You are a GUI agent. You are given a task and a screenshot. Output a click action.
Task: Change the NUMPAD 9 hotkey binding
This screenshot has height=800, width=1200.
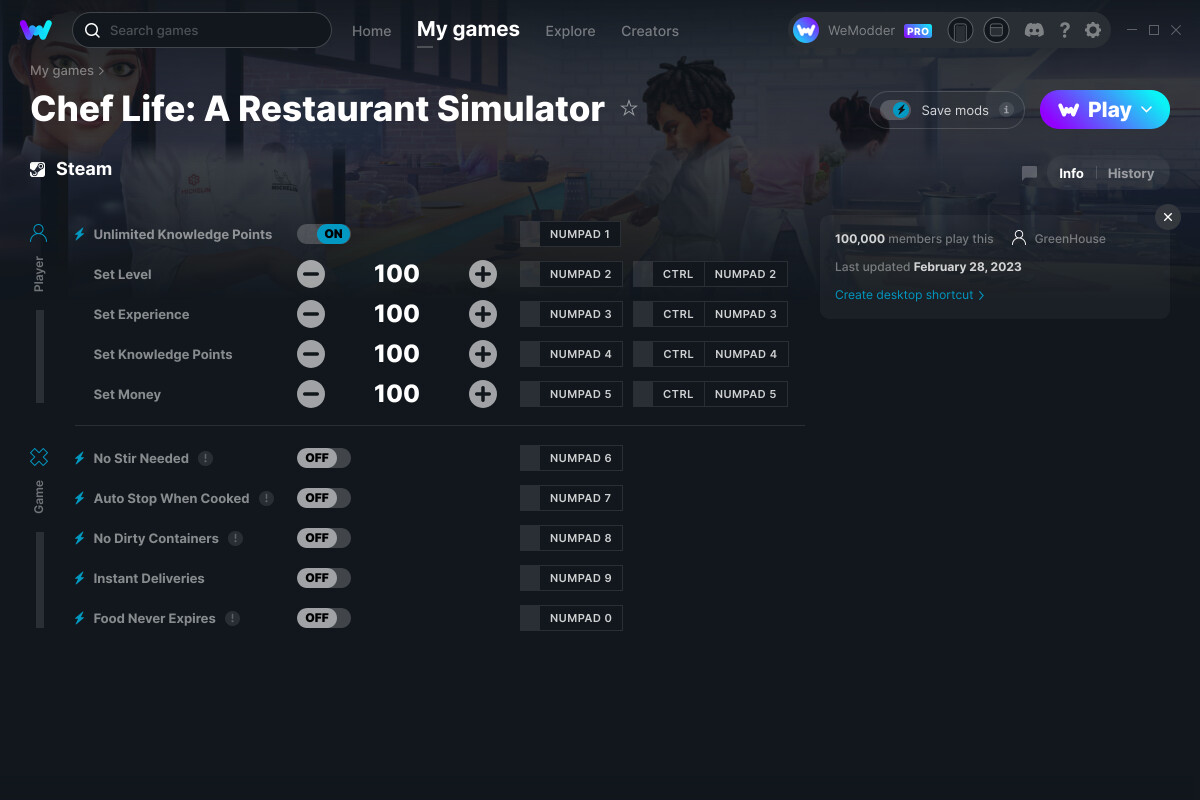(x=571, y=578)
